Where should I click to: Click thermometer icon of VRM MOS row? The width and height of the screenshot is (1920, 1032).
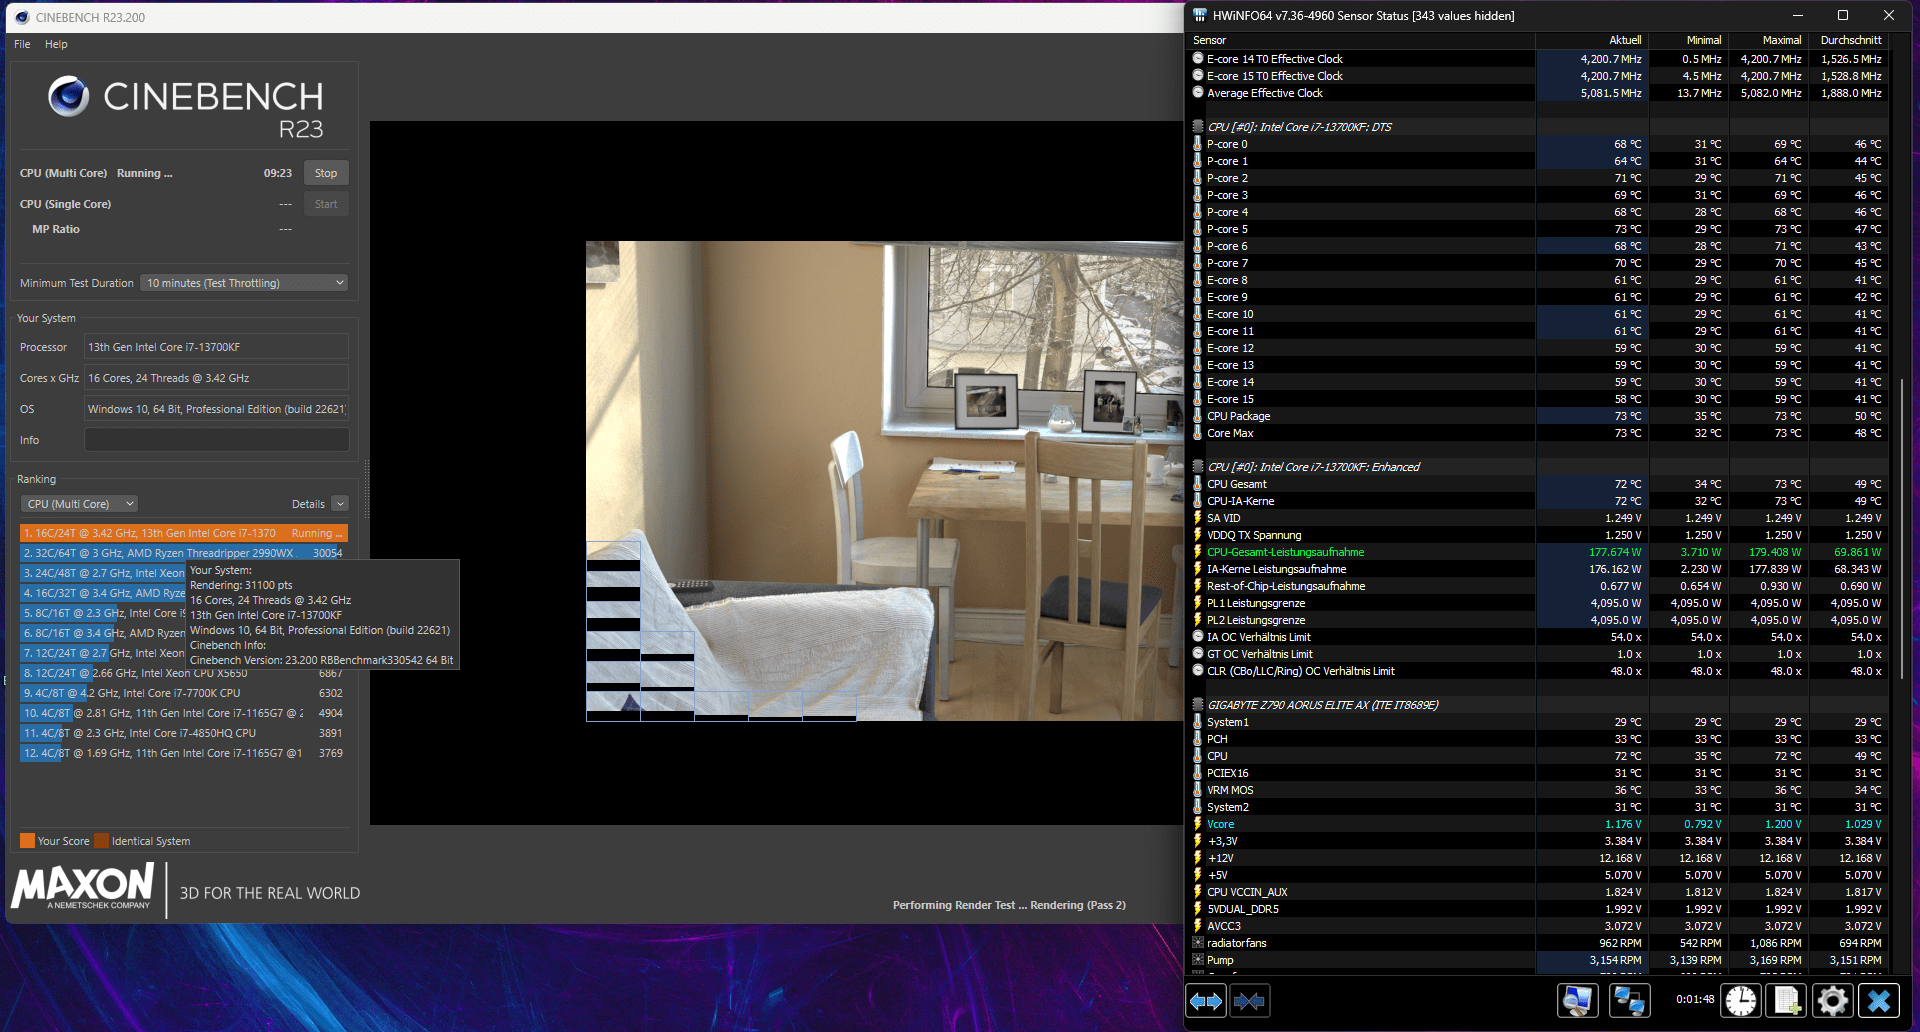pos(1198,790)
